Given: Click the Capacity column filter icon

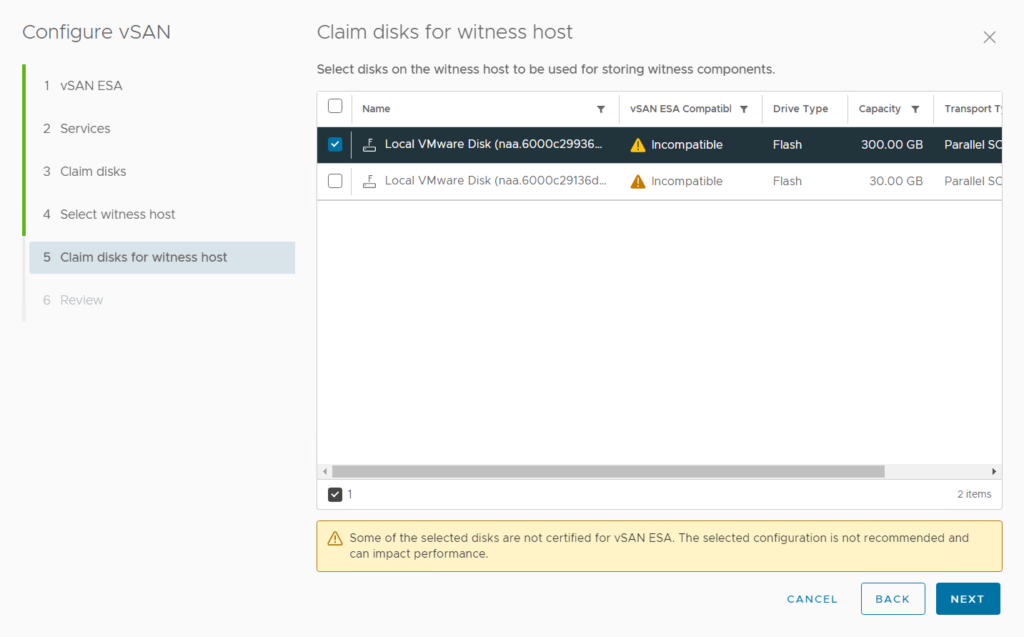Looking at the screenshot, I should point(915,109).
